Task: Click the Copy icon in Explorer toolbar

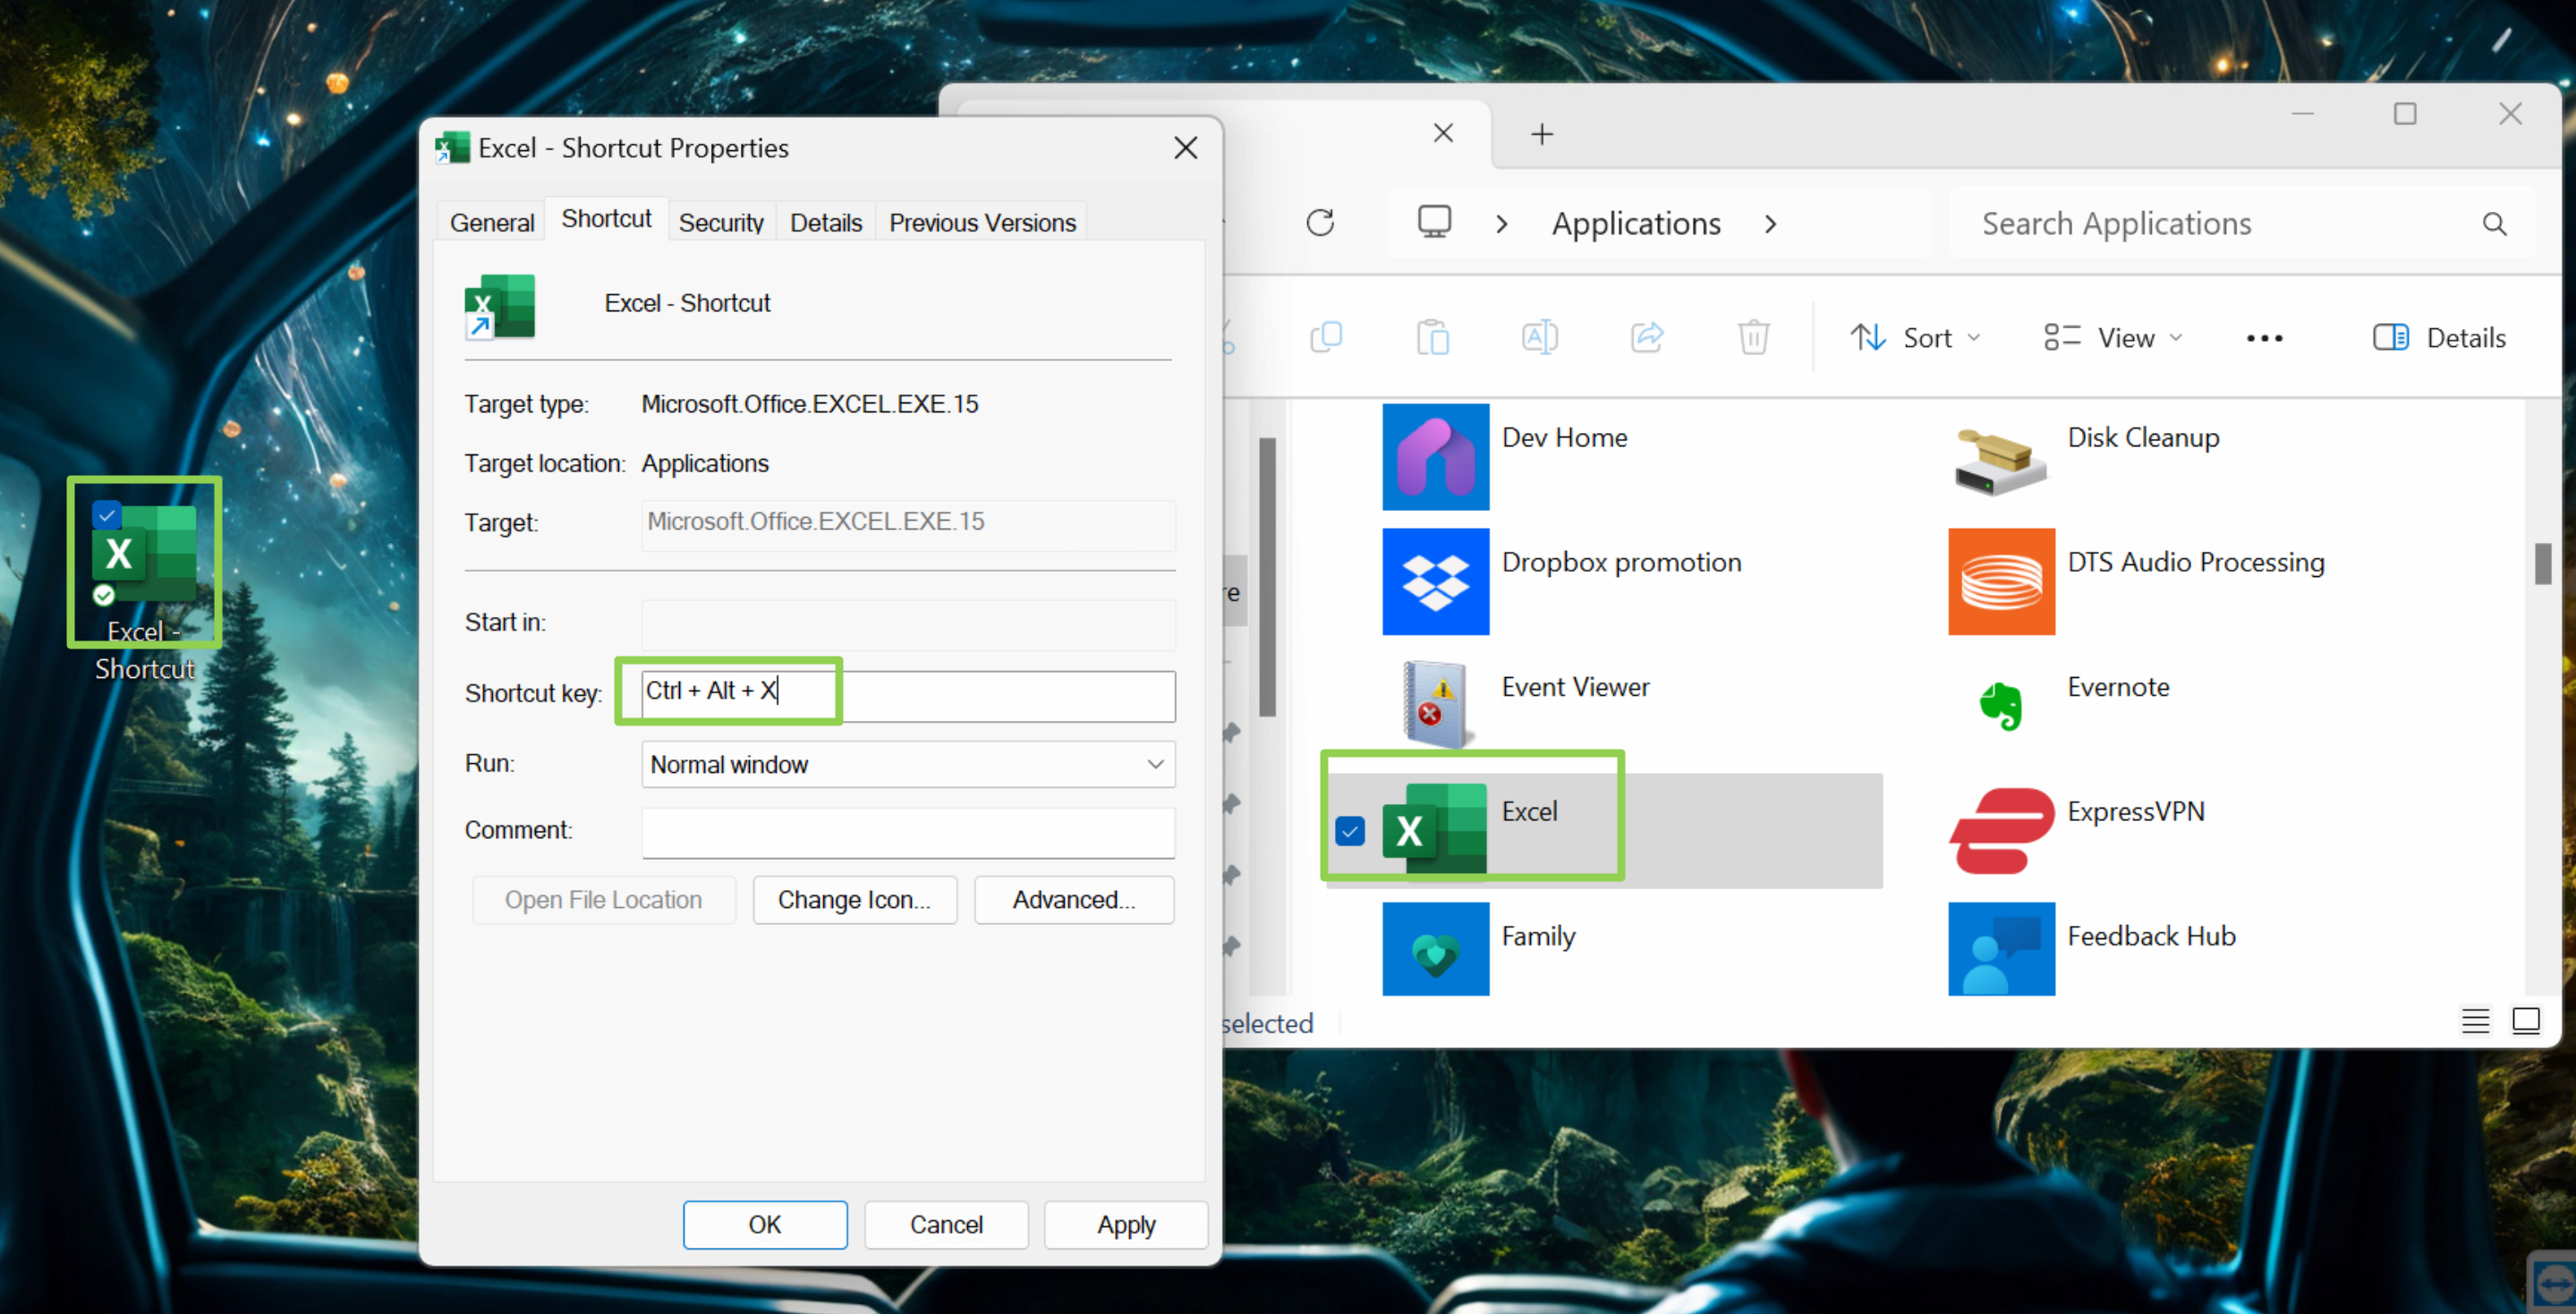Action: pos(1326,338)
